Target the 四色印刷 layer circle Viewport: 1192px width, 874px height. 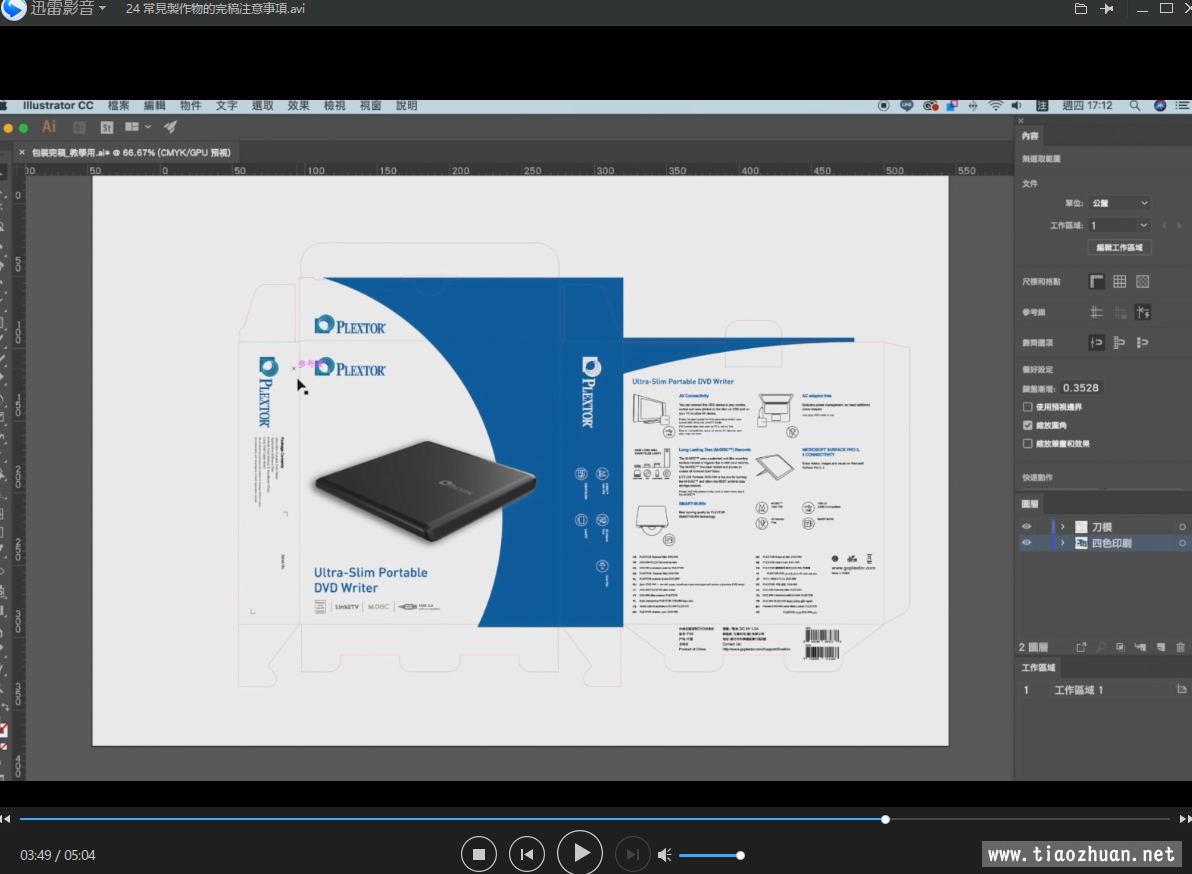[1182, 543]
